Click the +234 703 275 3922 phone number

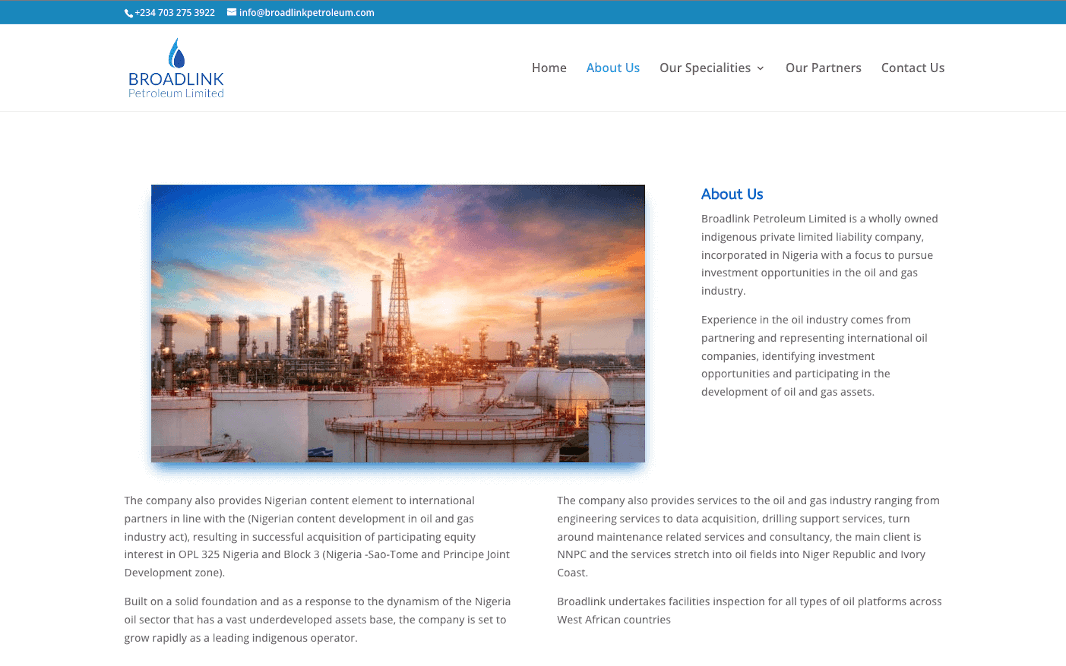tap(174, 12)
